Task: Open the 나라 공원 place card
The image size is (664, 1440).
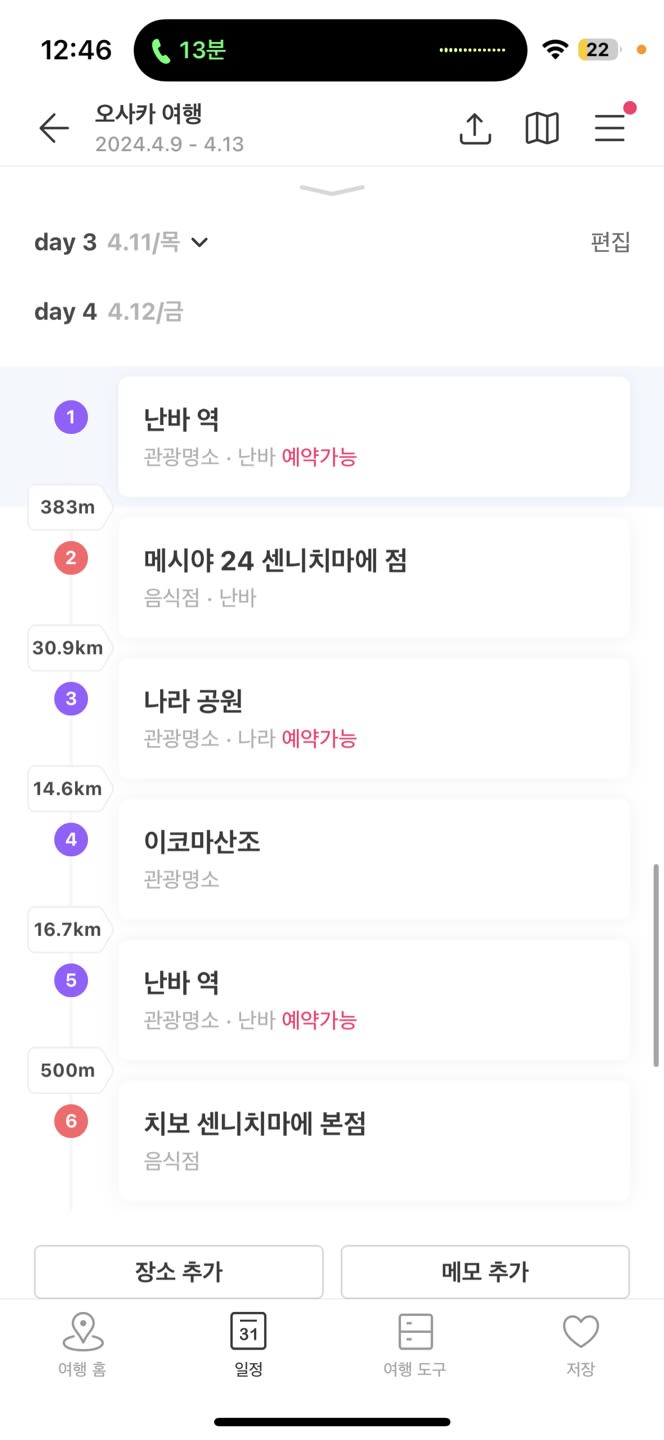Action: pos(374,718)
